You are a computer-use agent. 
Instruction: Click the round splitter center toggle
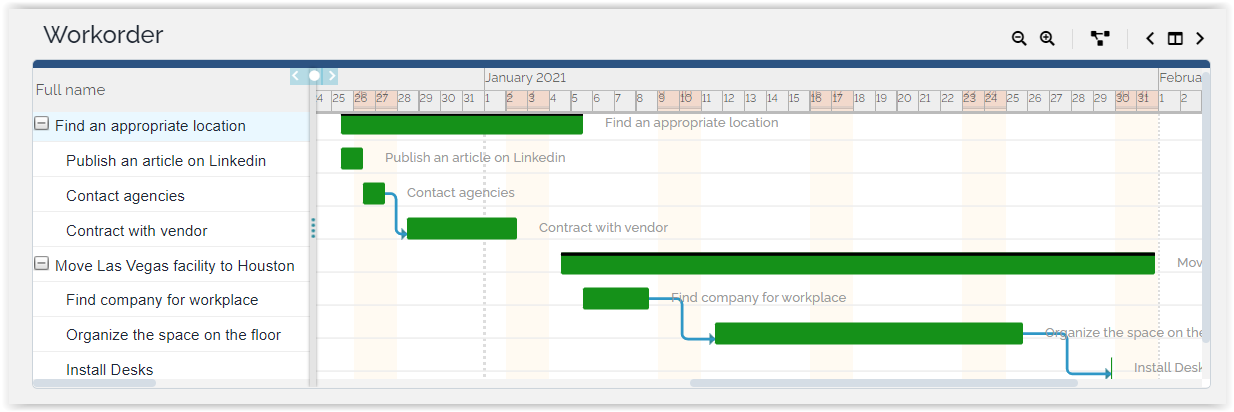[x=314, y=75]
